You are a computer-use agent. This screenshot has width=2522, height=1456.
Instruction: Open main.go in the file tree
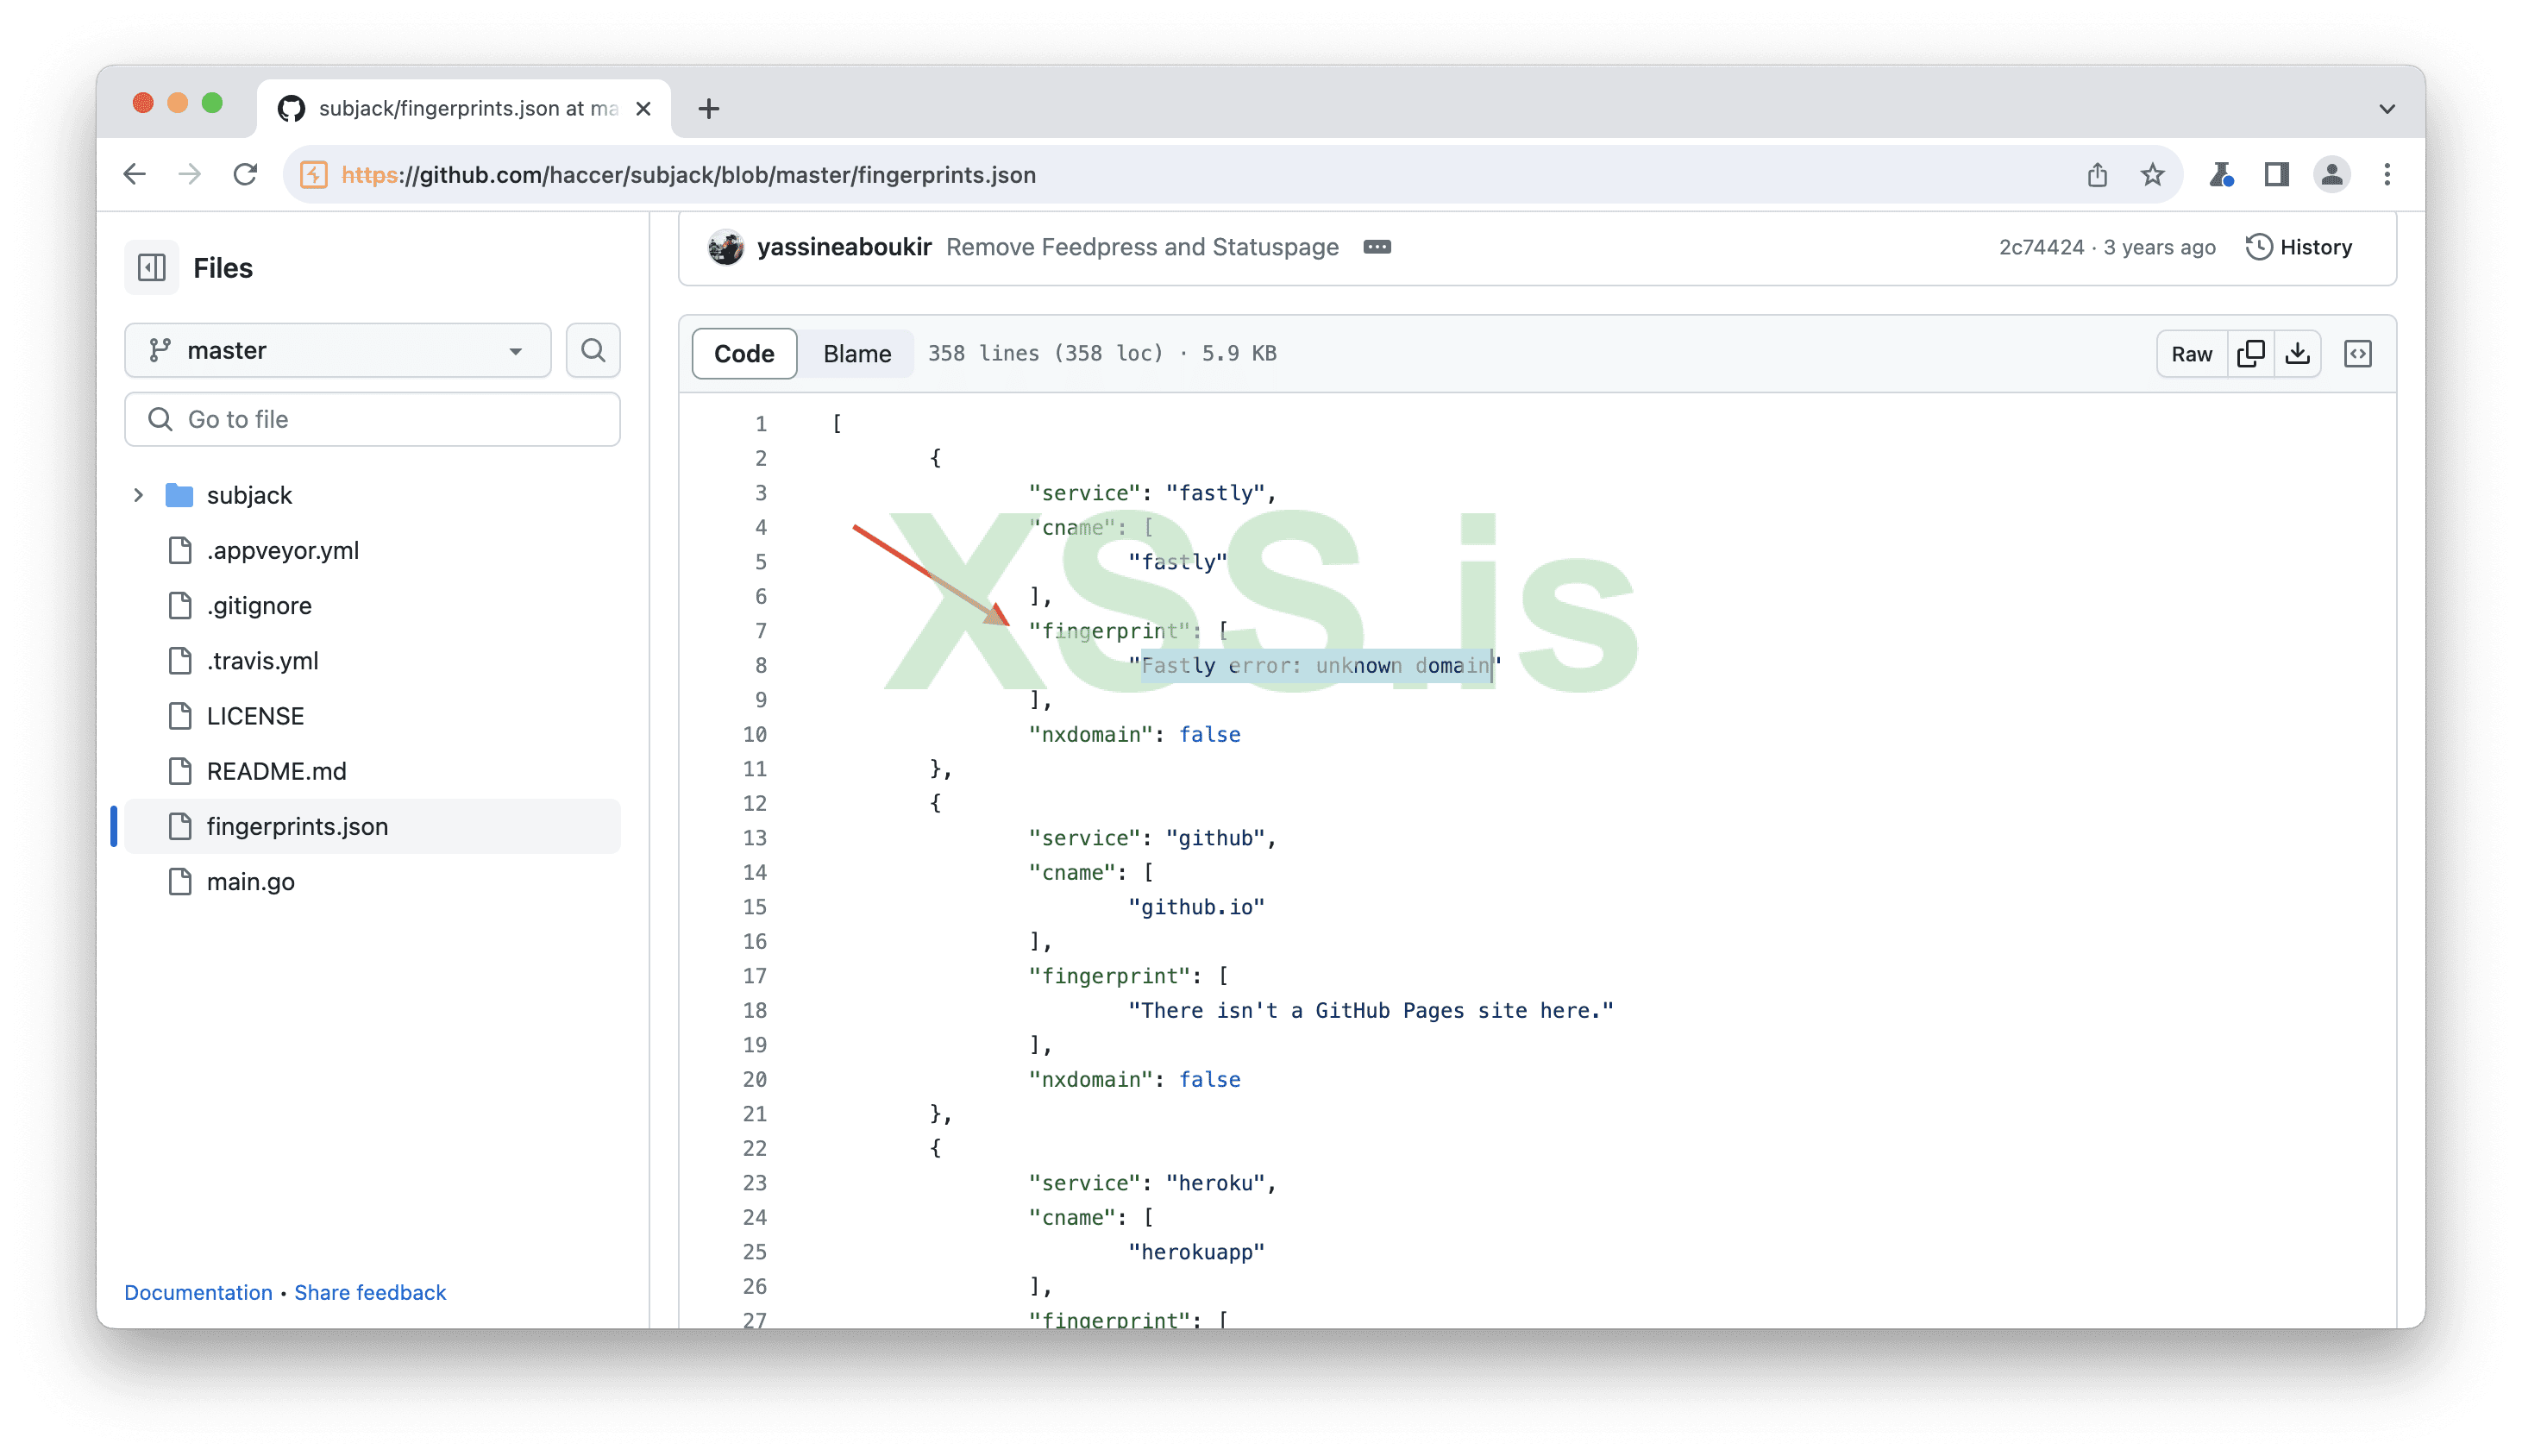(250, 881)
